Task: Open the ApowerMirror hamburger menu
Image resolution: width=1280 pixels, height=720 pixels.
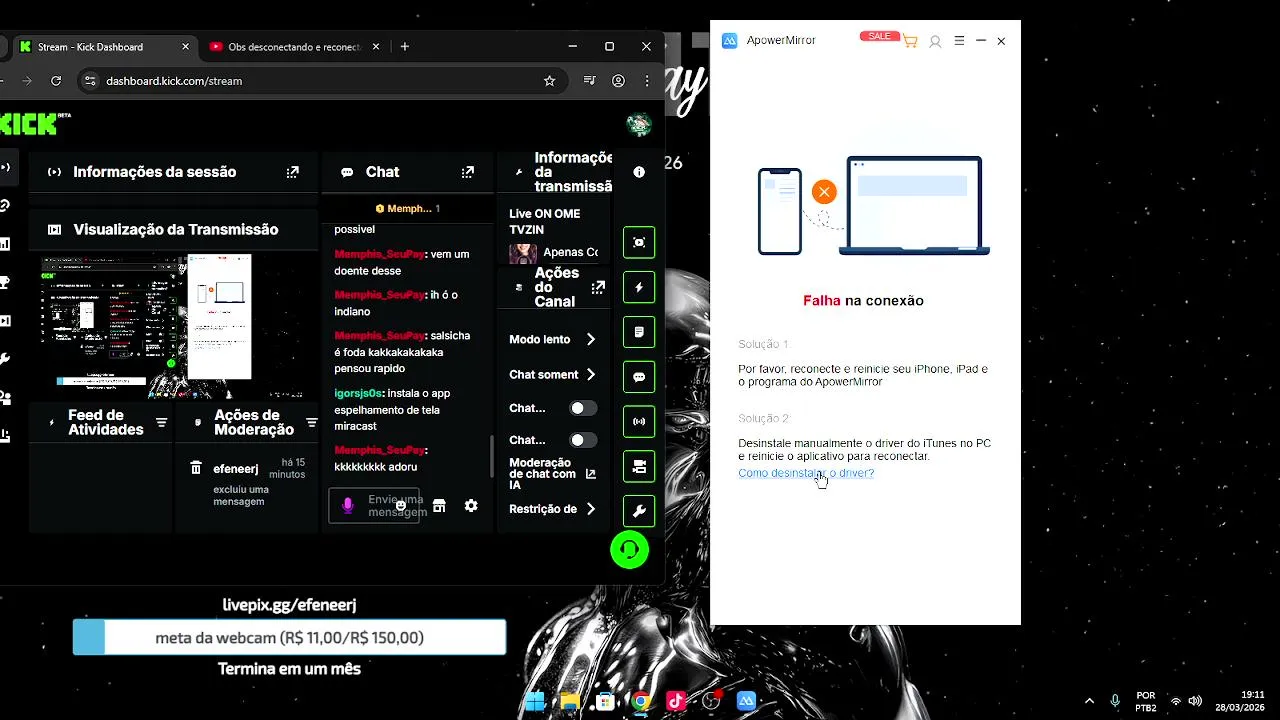Action: 959,41
